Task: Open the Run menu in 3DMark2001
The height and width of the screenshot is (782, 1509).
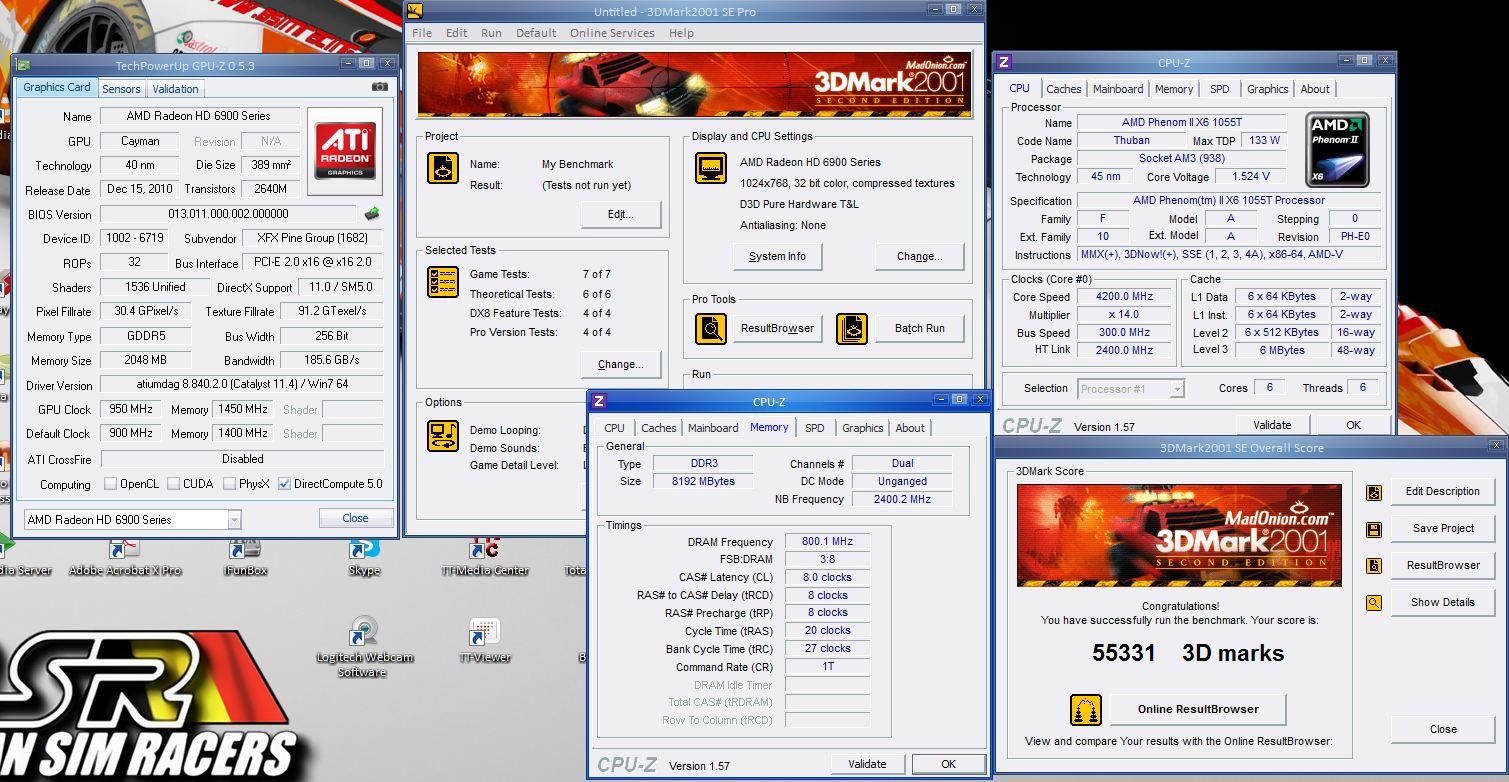Action: pos(491,33)
